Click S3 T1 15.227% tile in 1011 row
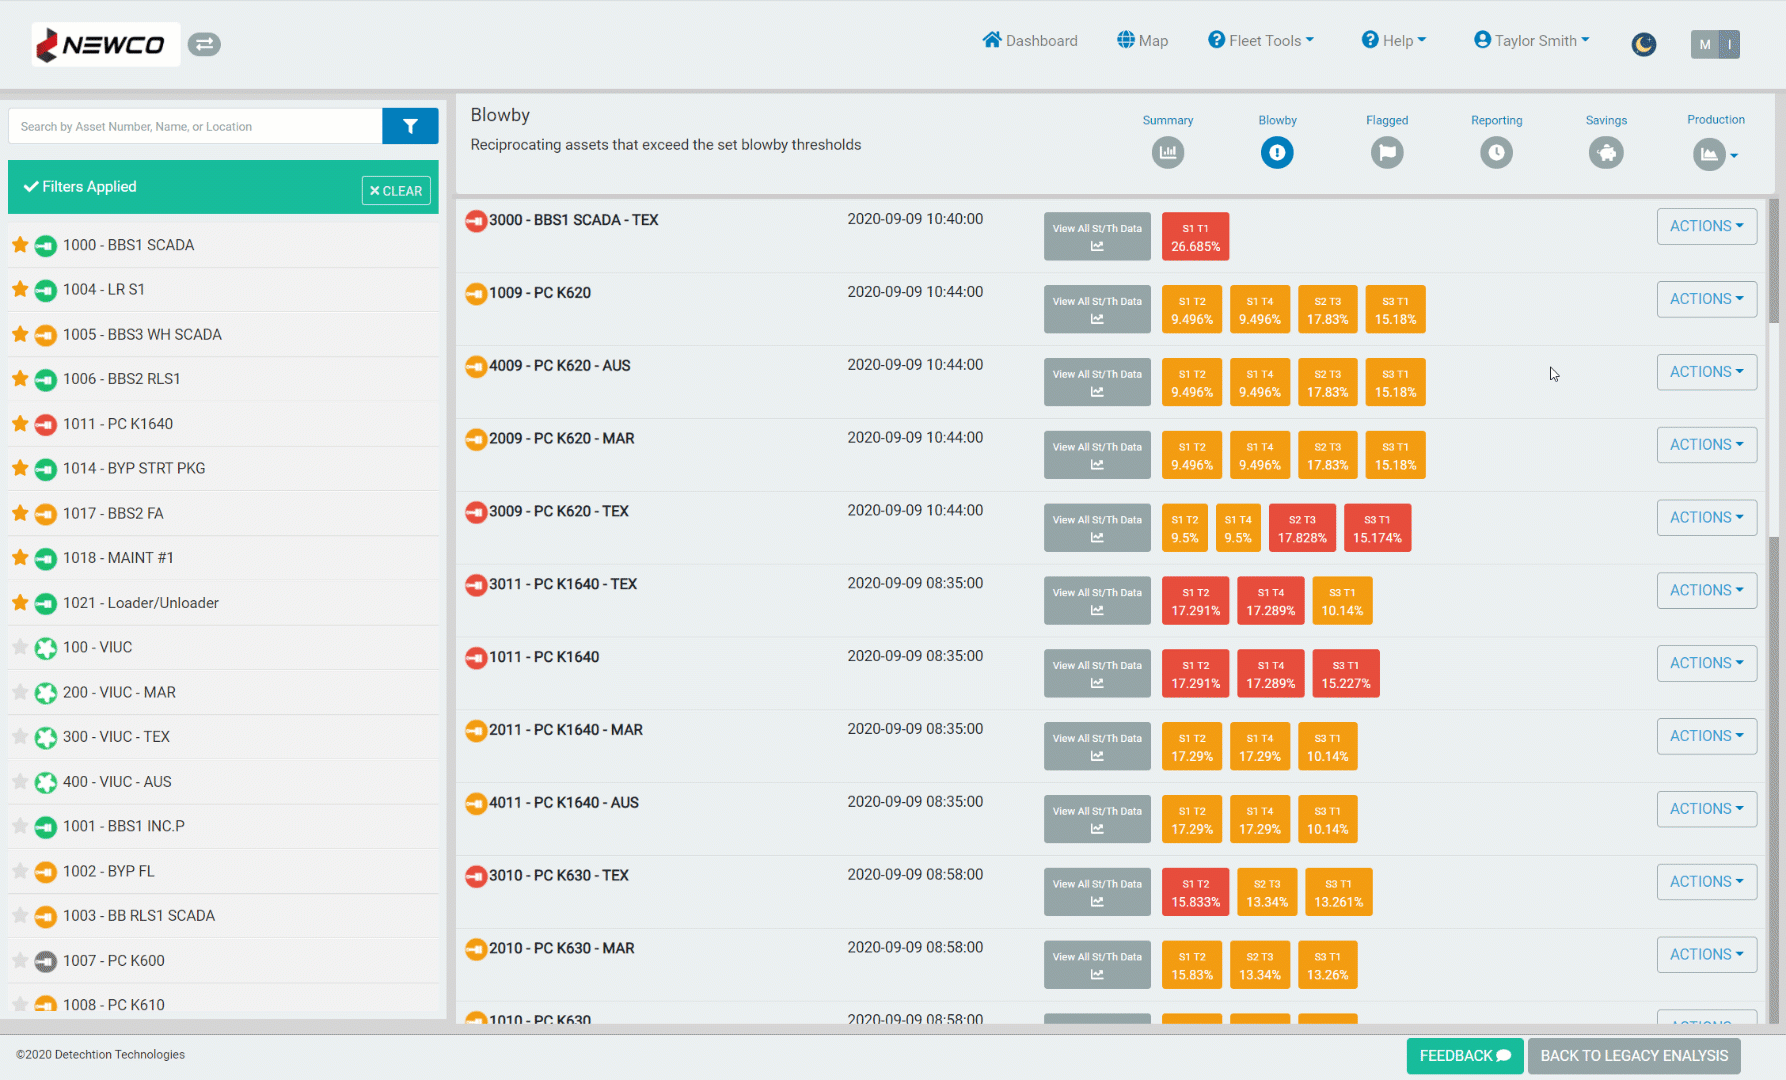 [1346, 673]
